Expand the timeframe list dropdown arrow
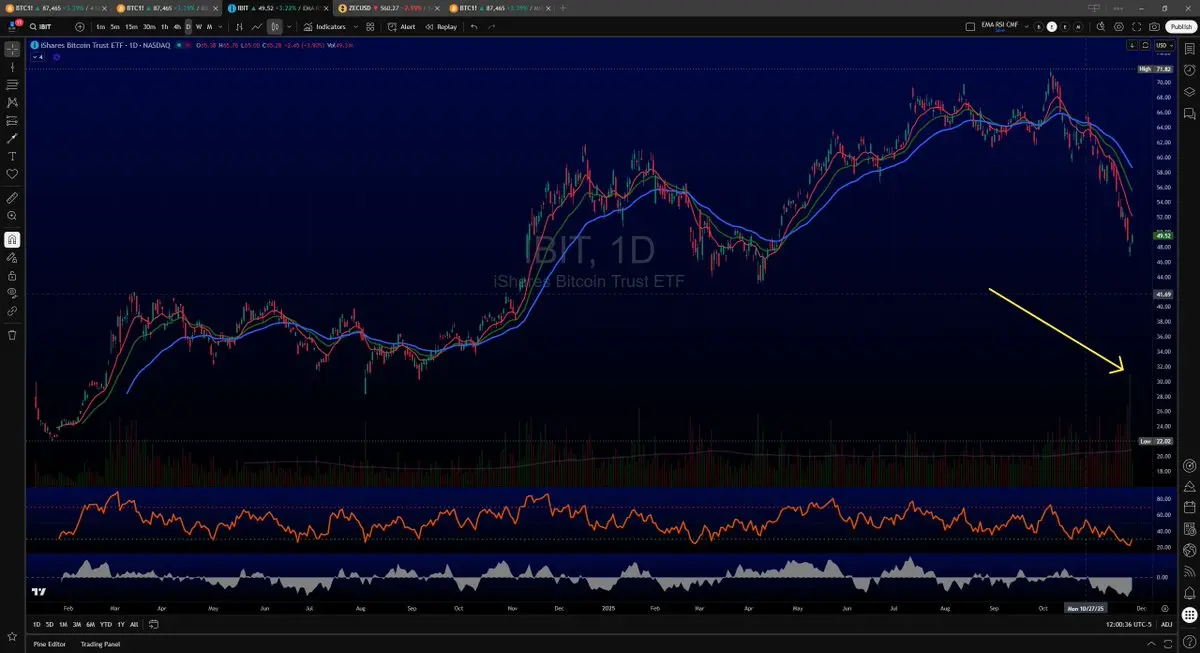The height and width of the screenshot is (653, 1200). (219, 27)
